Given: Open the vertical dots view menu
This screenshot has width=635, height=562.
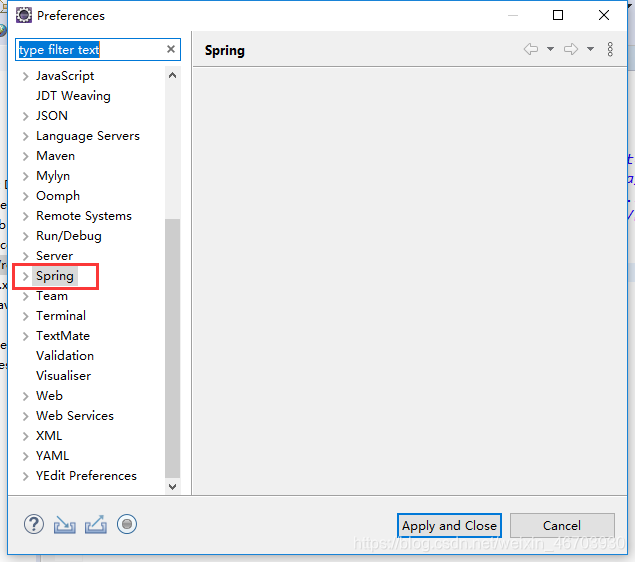Looking at the screenshot, I should pos(610,49).
